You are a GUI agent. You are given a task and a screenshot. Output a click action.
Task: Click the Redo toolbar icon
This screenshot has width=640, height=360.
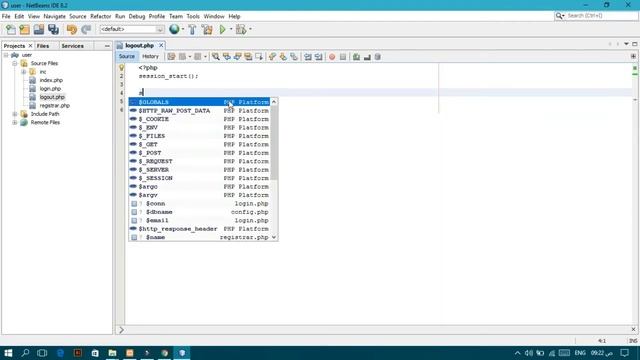86,29
